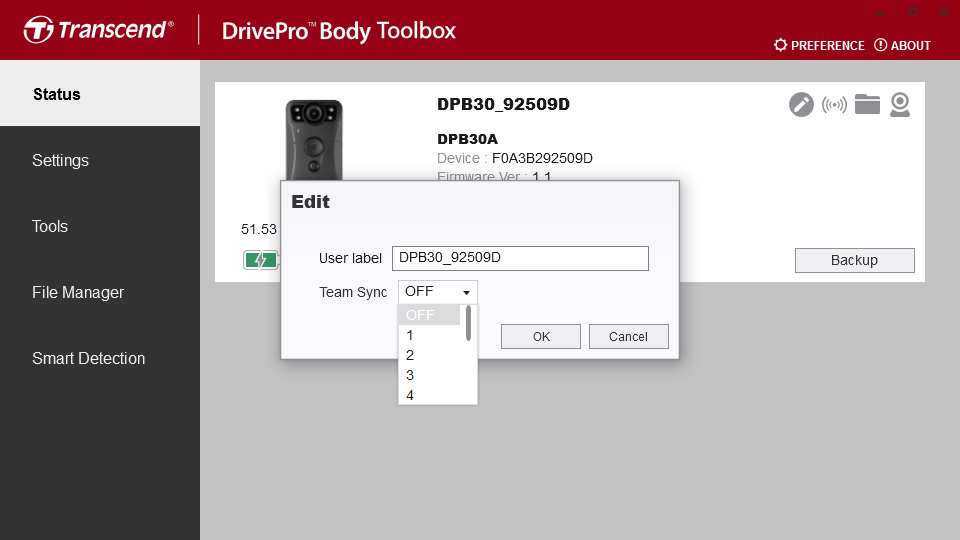This screenshot has height=540, width=960.
Task: Click the pencil edit icon for device
Action: coord(801,105)
